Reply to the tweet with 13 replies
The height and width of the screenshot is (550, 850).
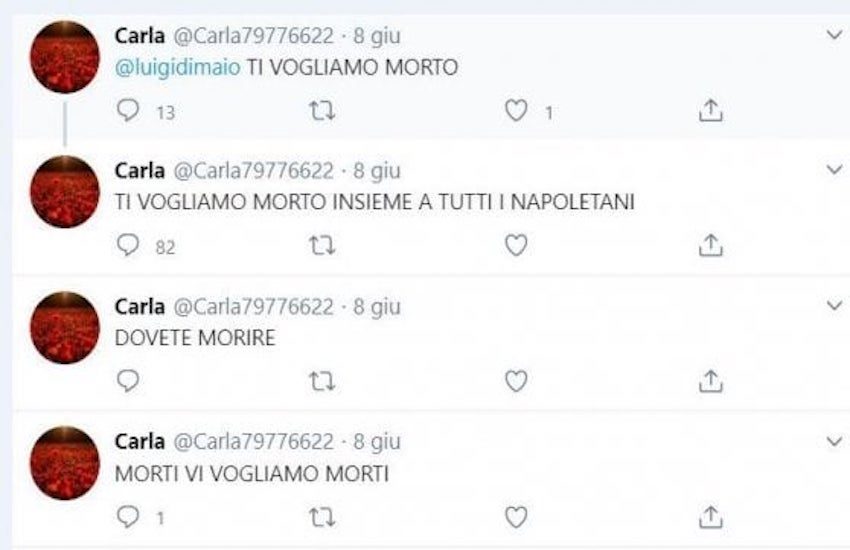(128, 112)
